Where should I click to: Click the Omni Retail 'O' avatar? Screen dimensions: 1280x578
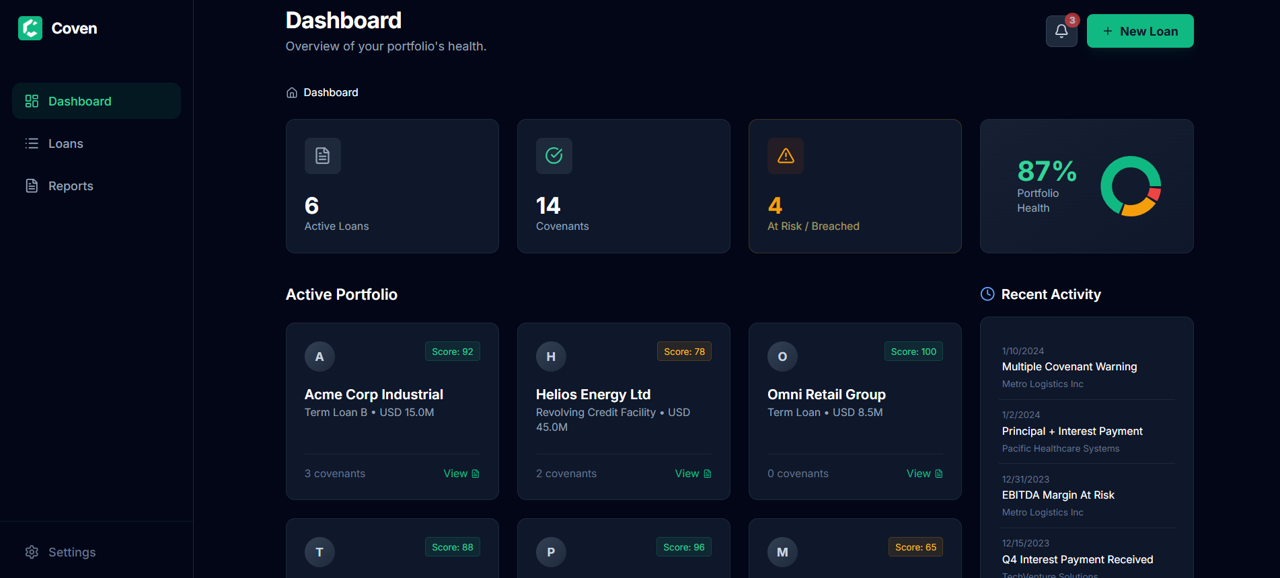pos(782,356)
